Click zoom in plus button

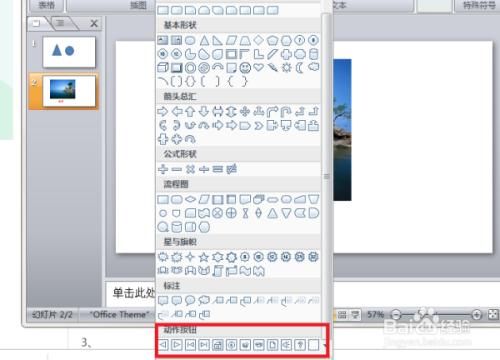[x=477, y=314]
